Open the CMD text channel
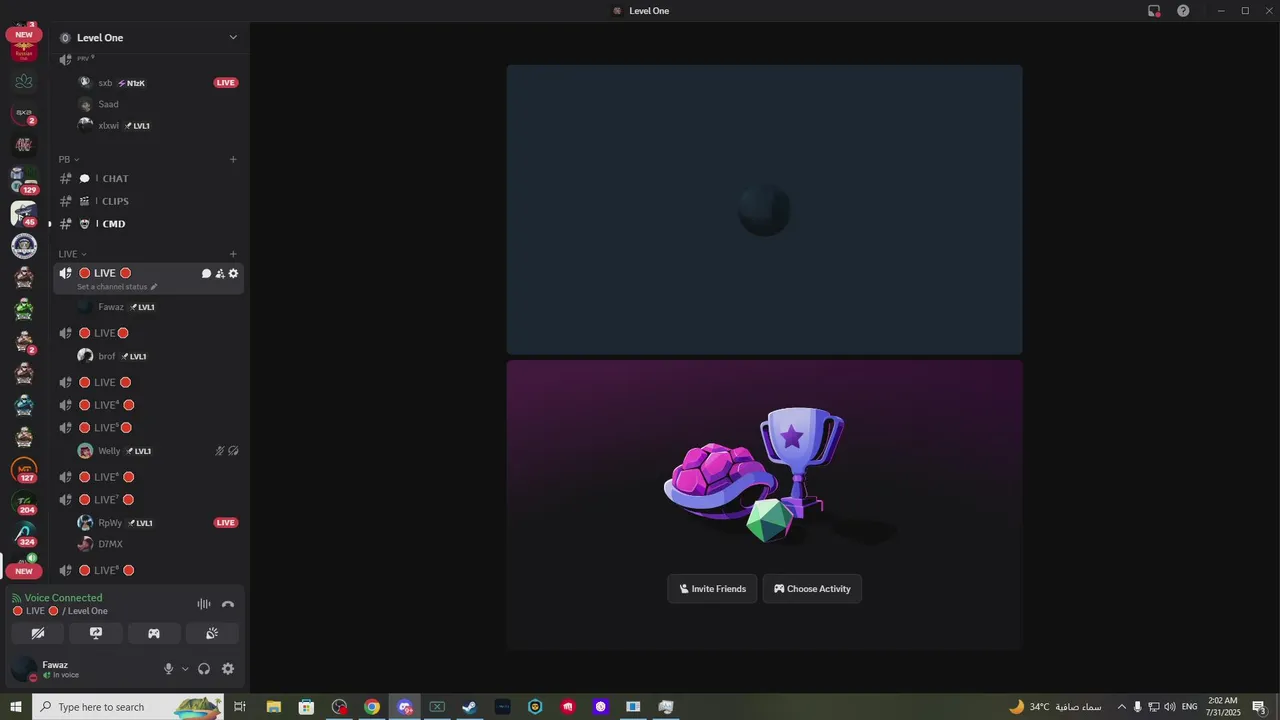 point(148,224)
